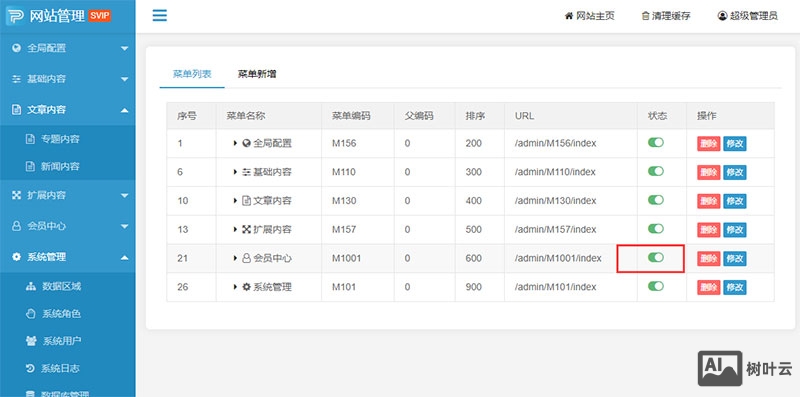Click the expand-arrows icon of sidebar 扩展内容
This screenshot has height=397, width=800.
(16, 195)
